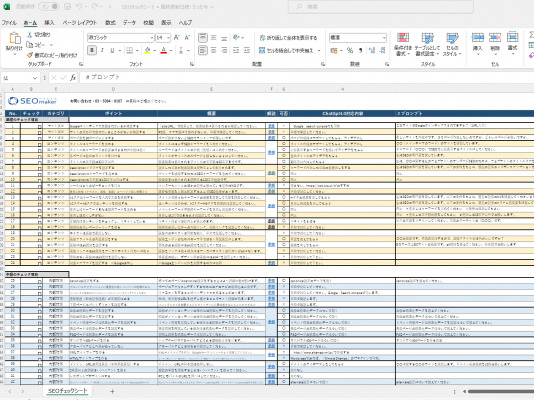Decrease font size with the smaller A icon
534x400 pixels.
tap(187, 37)
